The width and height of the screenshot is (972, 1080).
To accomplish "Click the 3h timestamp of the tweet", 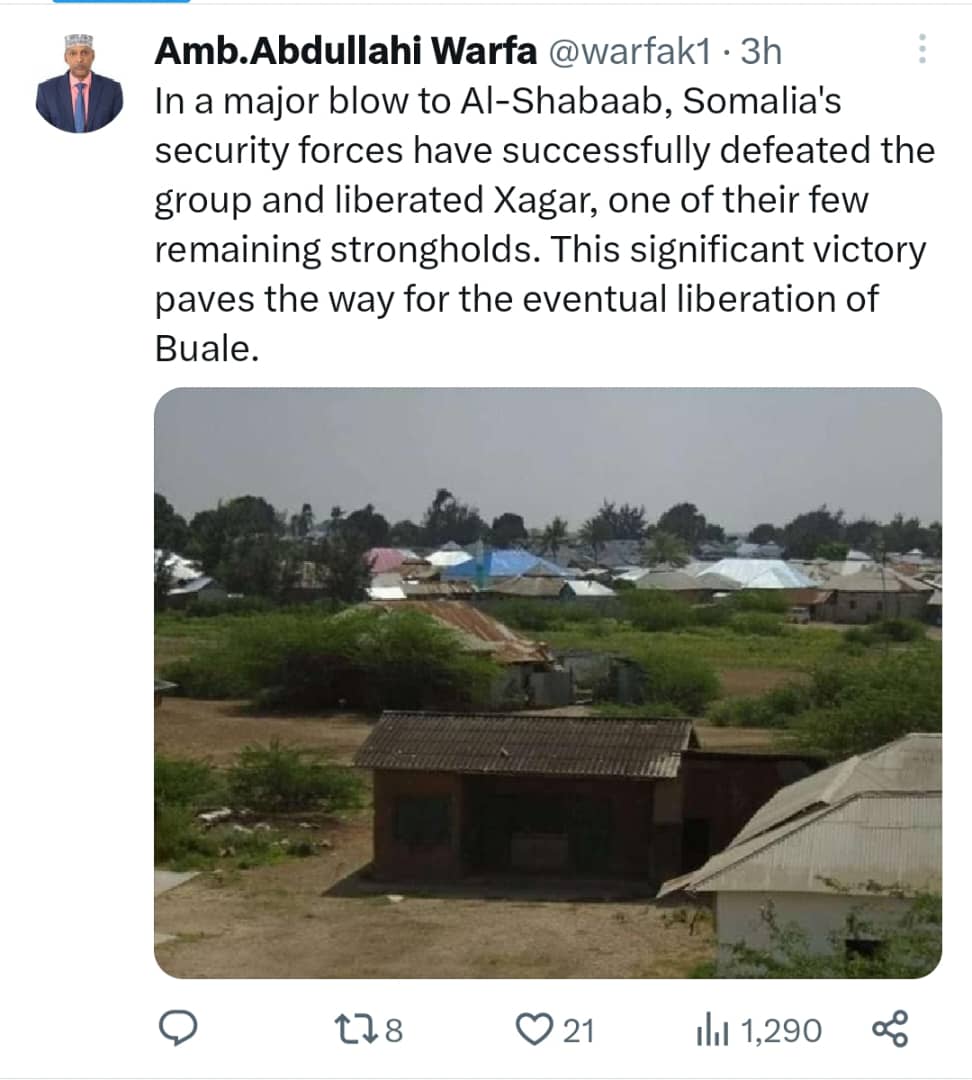I will [x=760, y=52].
